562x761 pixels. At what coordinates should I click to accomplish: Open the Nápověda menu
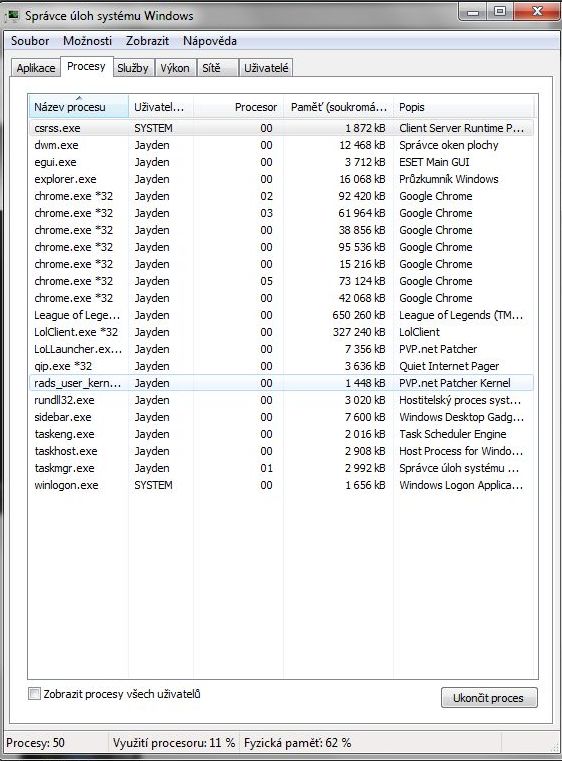point(210,41)
